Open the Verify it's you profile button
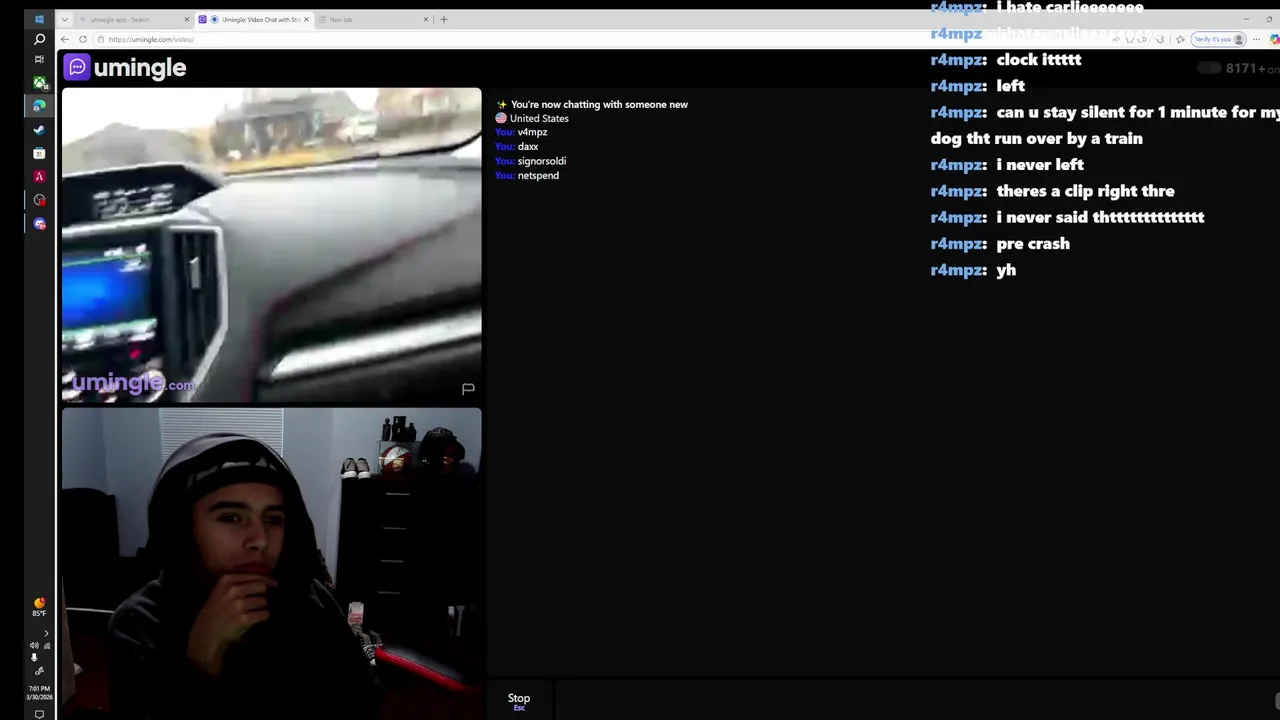 click(1218, 39)
